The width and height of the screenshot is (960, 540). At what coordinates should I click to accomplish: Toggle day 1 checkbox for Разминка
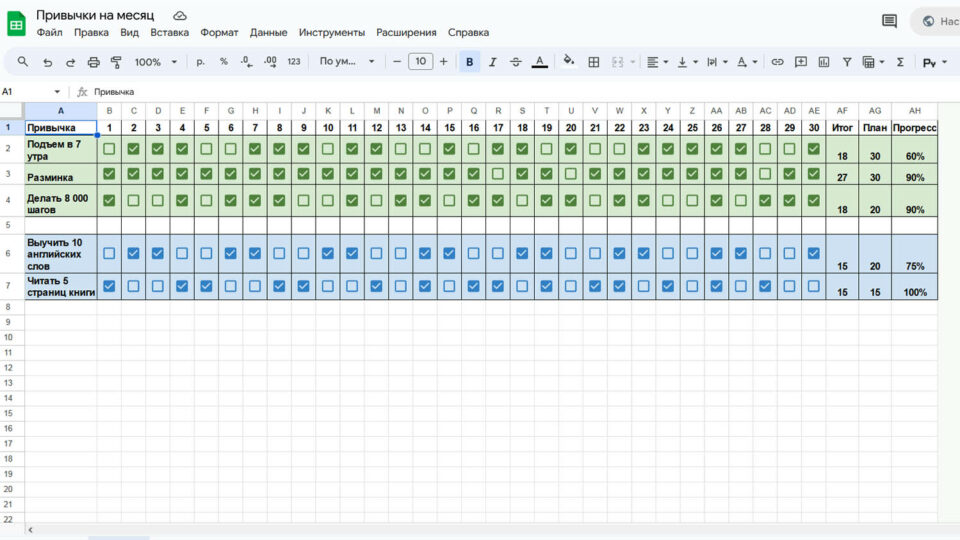tap(109, 173)
